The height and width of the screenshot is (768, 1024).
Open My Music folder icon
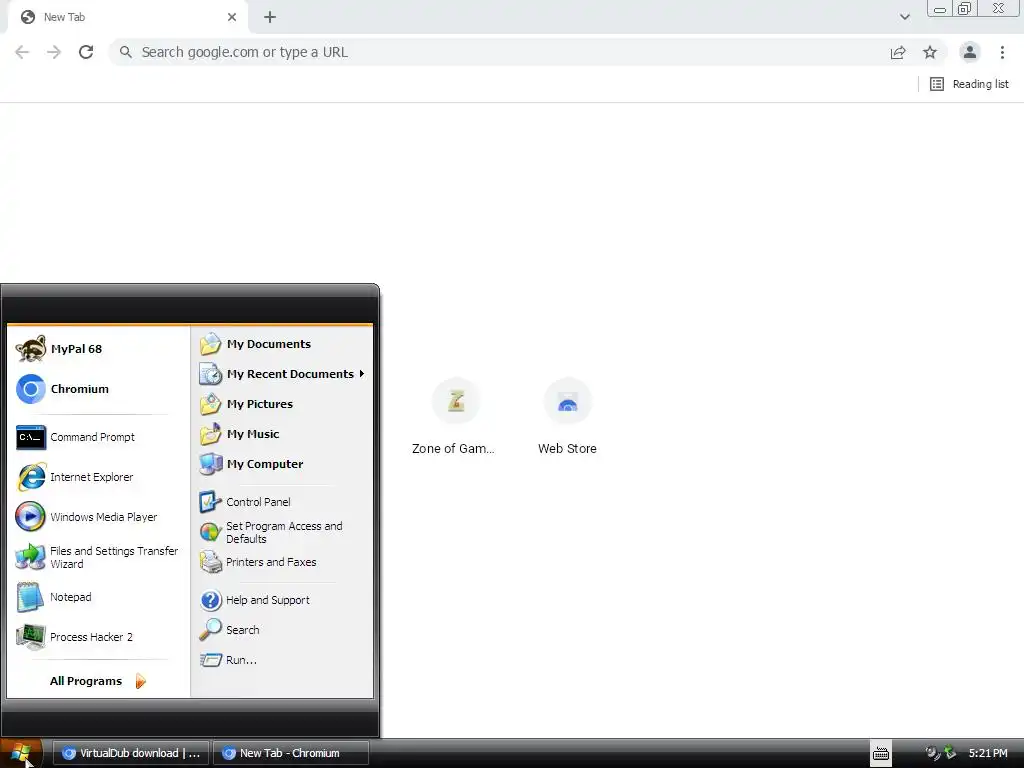[x=210, y=434]
